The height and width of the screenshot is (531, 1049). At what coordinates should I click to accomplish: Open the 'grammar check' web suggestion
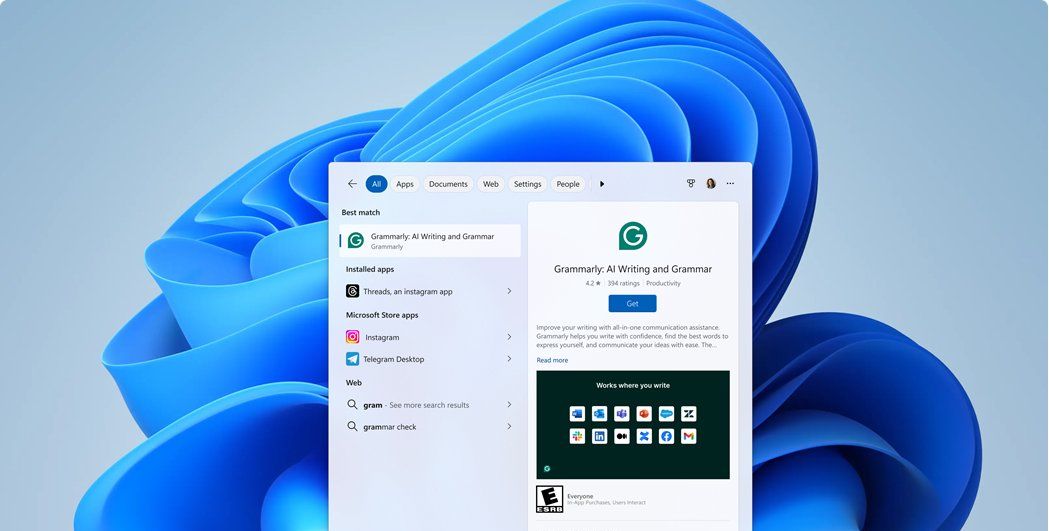[430, 426]
